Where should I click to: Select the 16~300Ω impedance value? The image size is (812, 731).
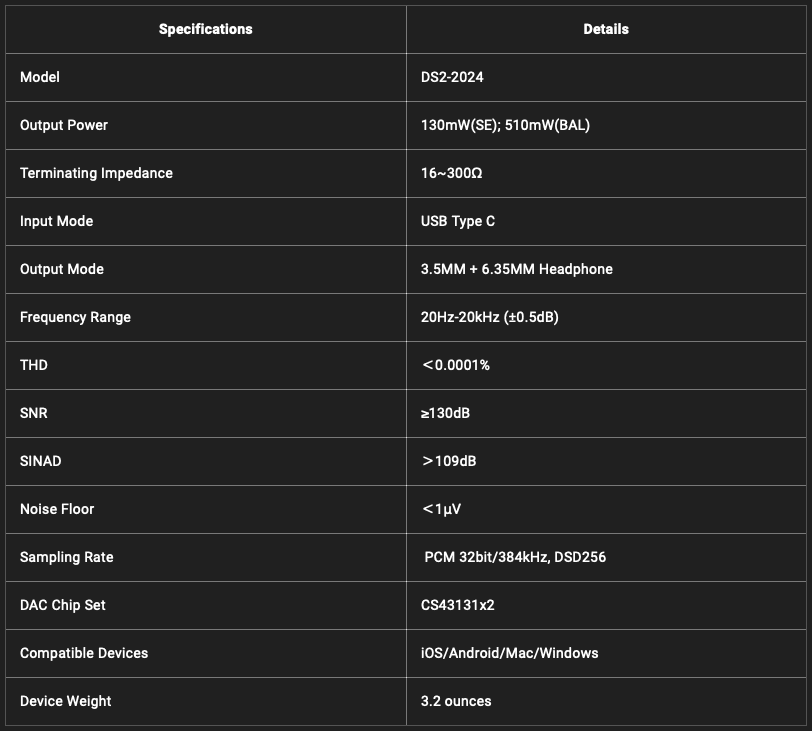[x=452, y=173]
